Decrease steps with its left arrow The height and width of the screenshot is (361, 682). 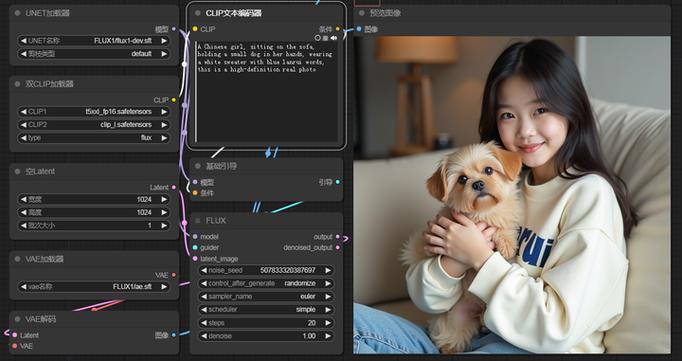point(204,323)
